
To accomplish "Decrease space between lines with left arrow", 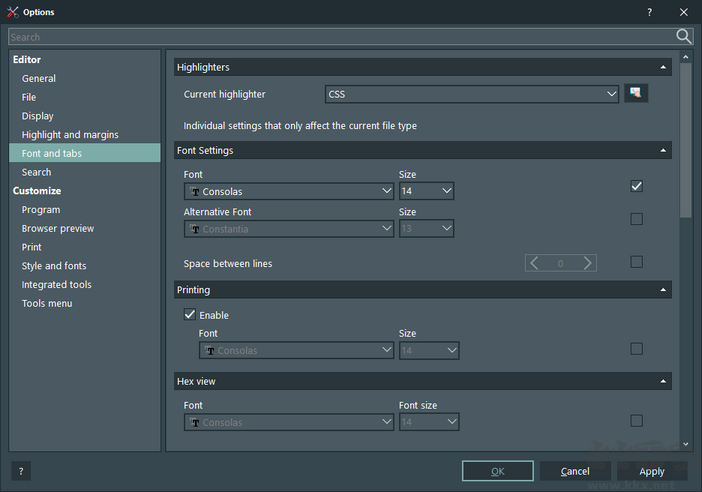I will coord(535,263).
